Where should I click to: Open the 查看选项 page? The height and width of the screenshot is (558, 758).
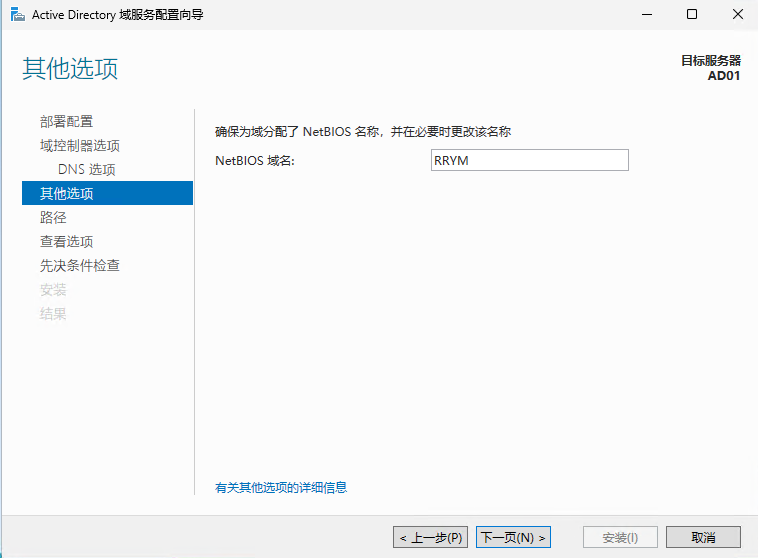coord(66,242)
